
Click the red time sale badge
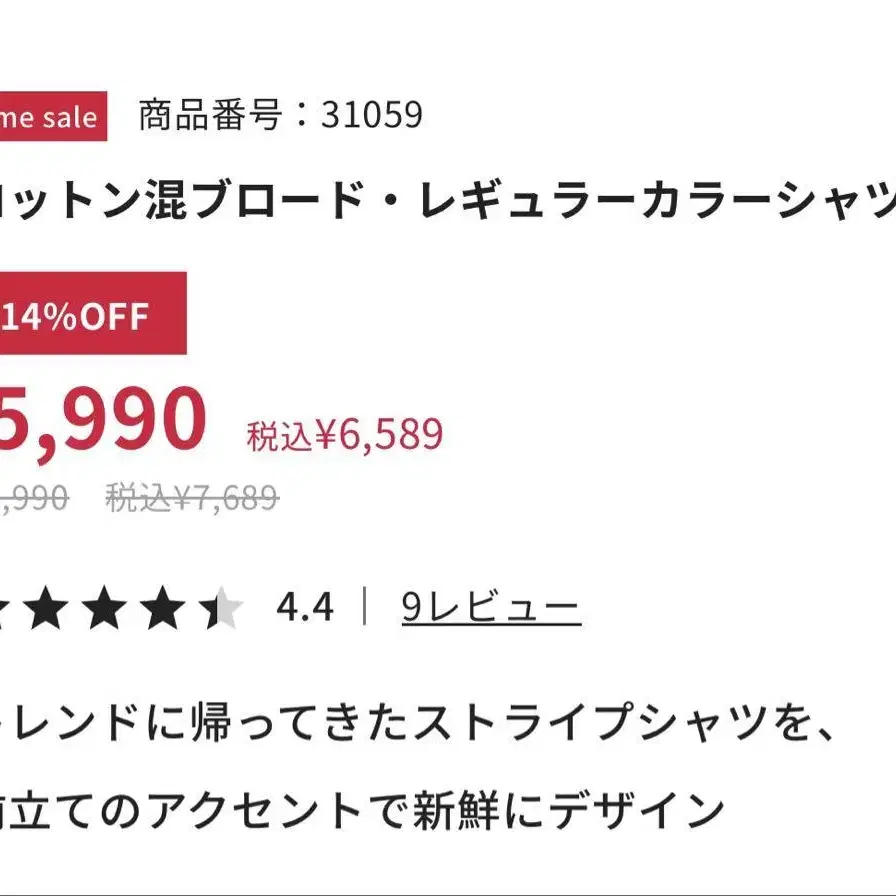[x=53, y=116]
